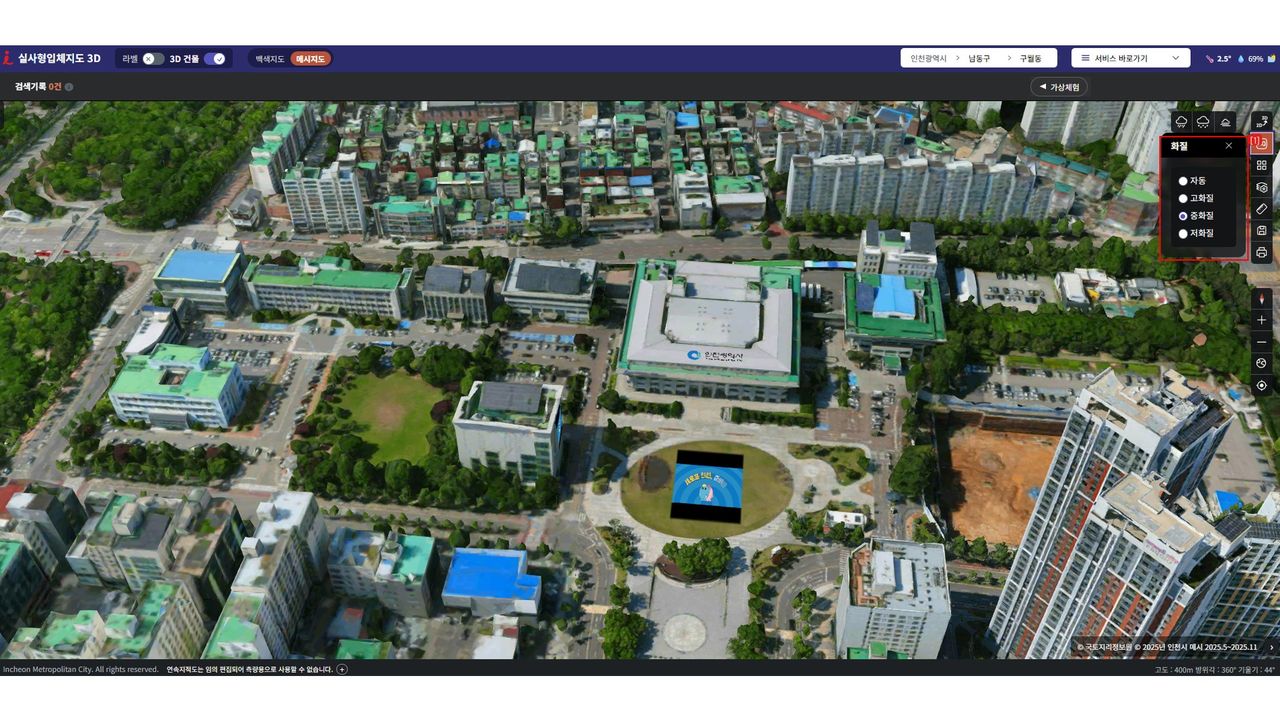Reset orientation with the compass icon
The width and height of the screenshot is (1280, 720).
(1261, 298)
